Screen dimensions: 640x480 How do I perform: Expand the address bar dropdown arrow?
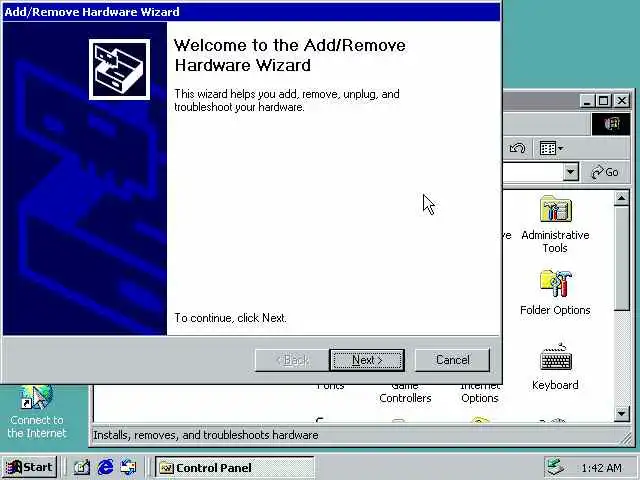571,172
